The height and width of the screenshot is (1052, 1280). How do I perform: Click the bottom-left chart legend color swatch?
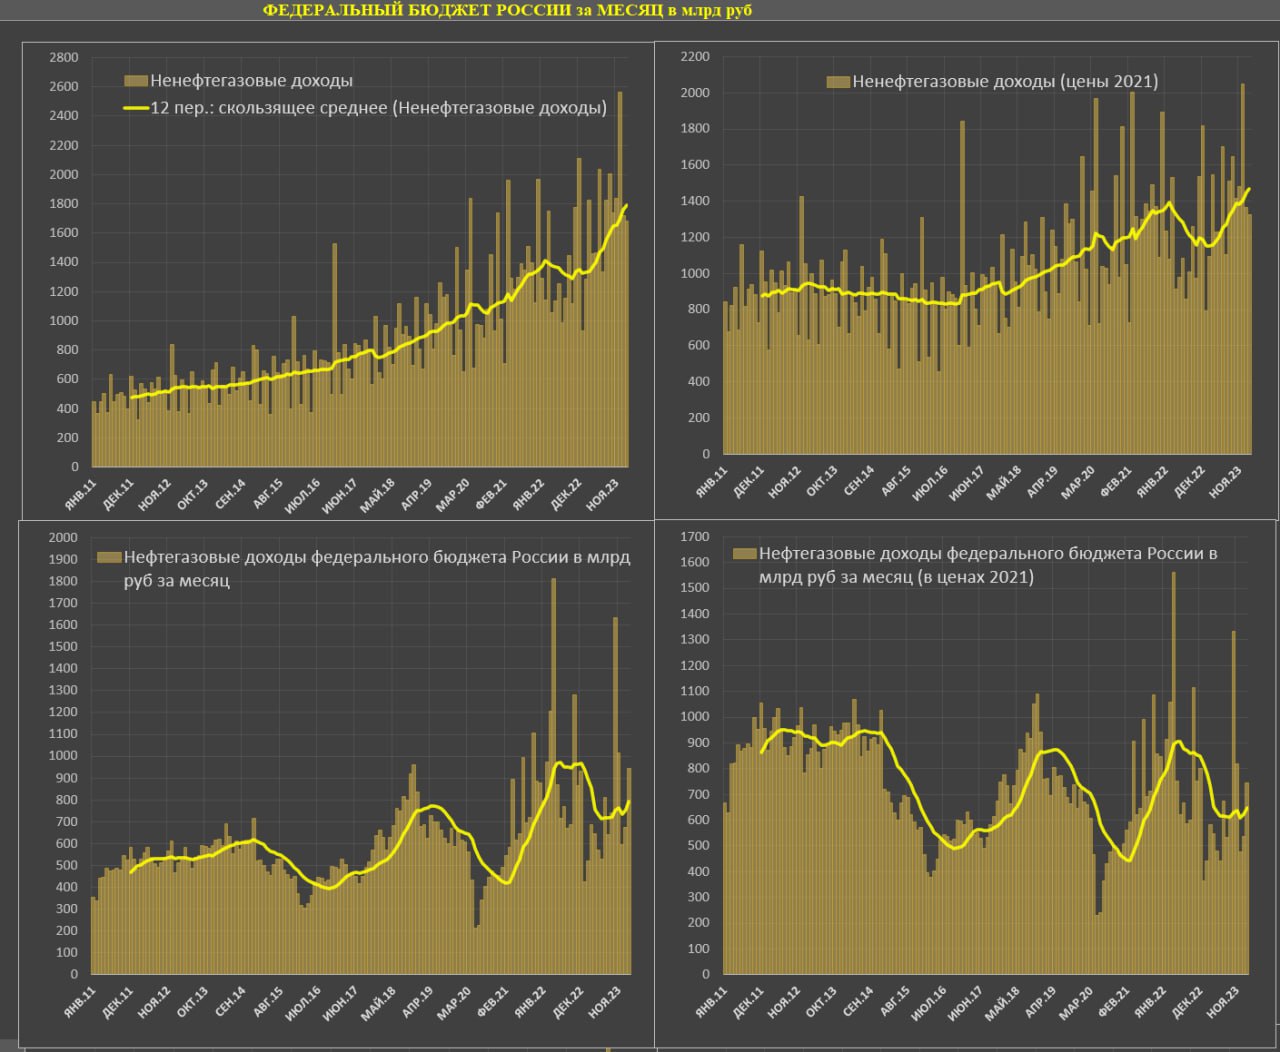click(109, 558)
